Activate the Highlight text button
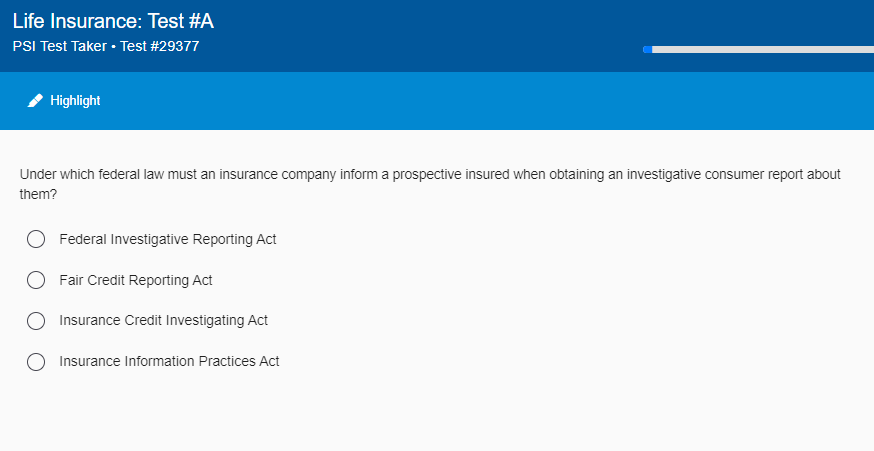This screenshot has width=874, height=451. click(x=75, y=101)
